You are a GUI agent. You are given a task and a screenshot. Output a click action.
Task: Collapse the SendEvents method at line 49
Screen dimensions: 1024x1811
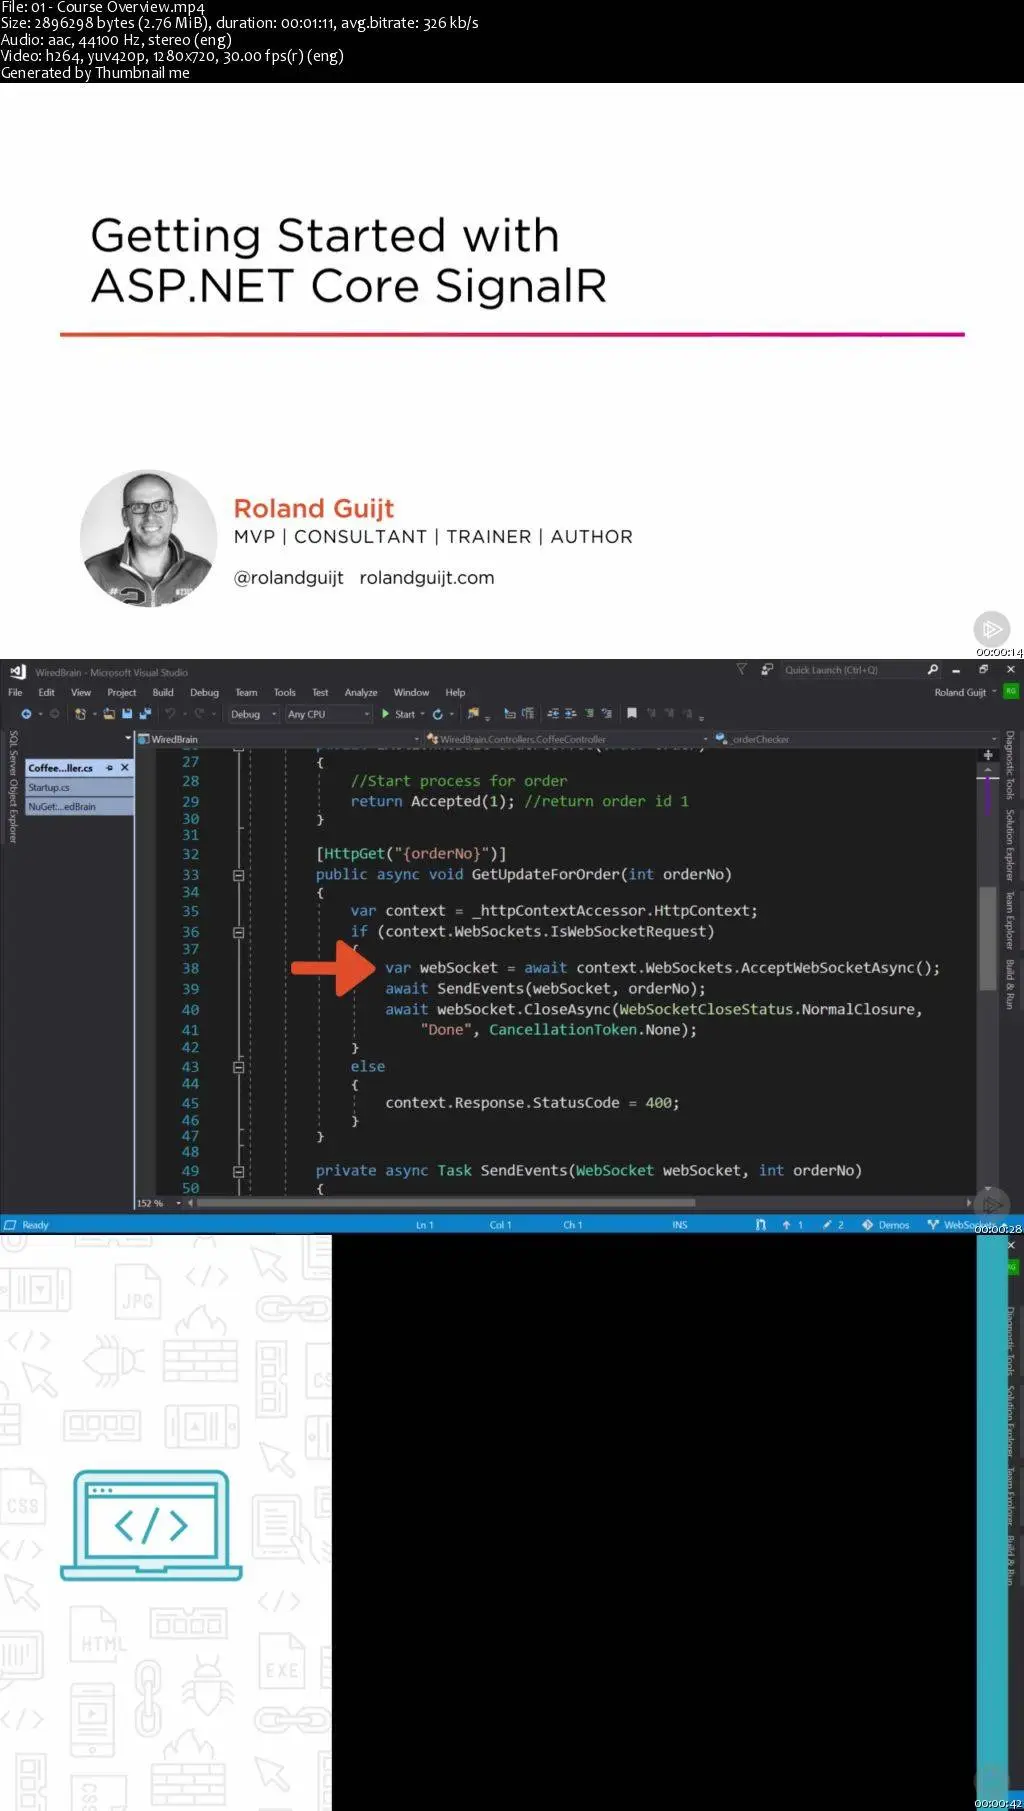coord(238,1171)
